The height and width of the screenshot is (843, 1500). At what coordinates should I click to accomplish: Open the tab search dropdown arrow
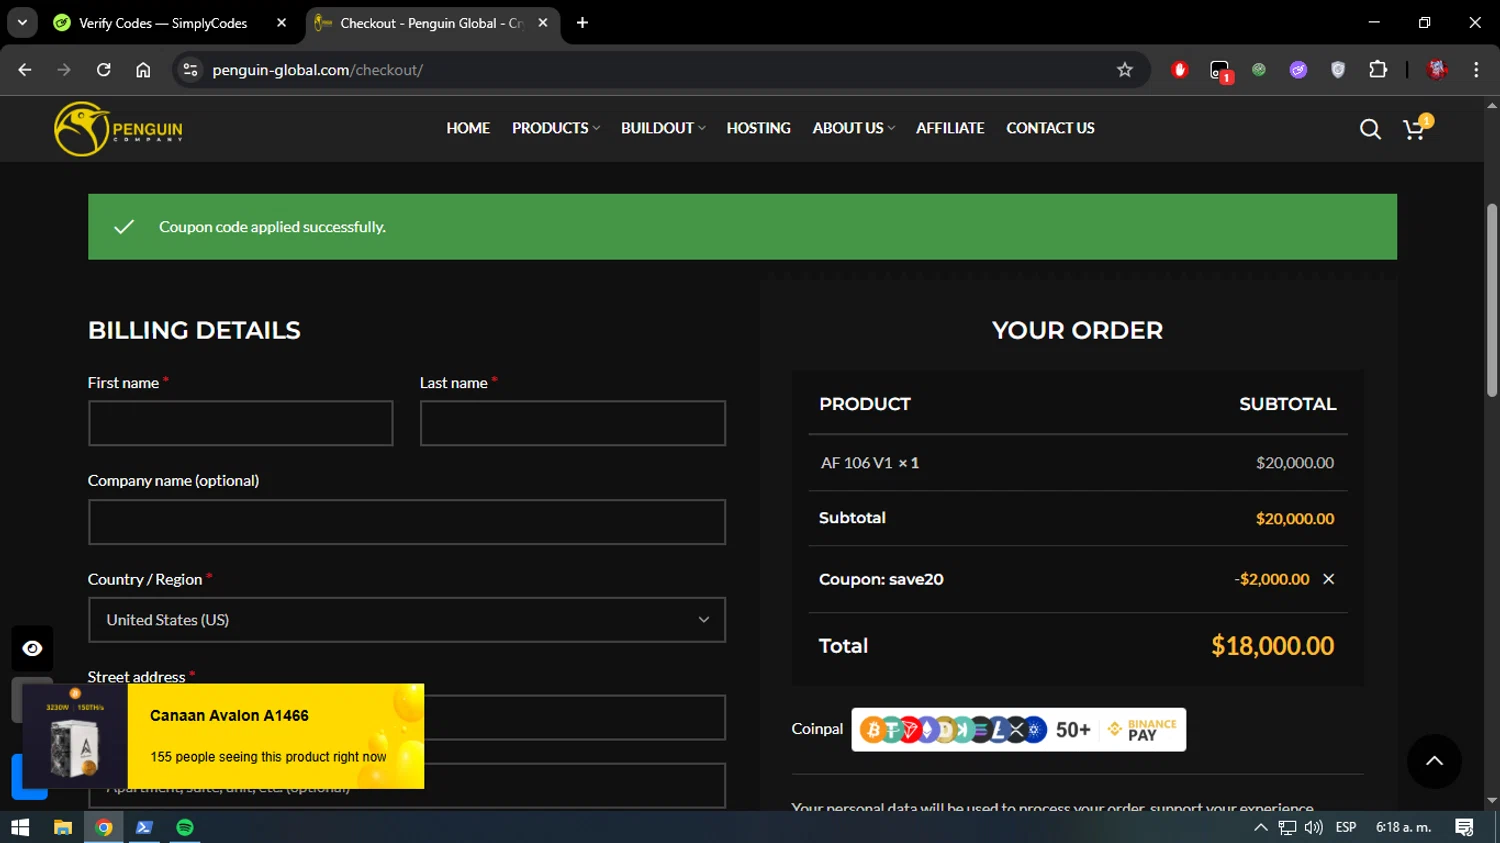22,22
